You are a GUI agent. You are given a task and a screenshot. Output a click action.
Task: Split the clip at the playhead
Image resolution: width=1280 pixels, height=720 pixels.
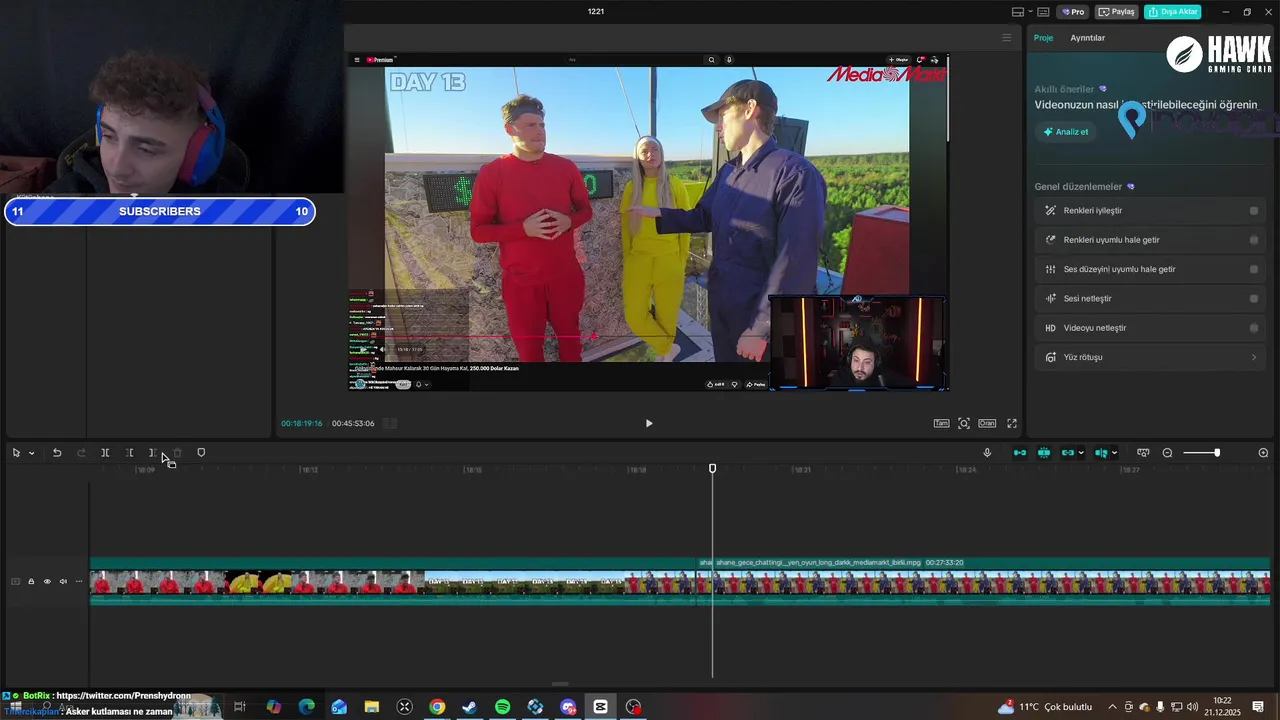point(105,453)
